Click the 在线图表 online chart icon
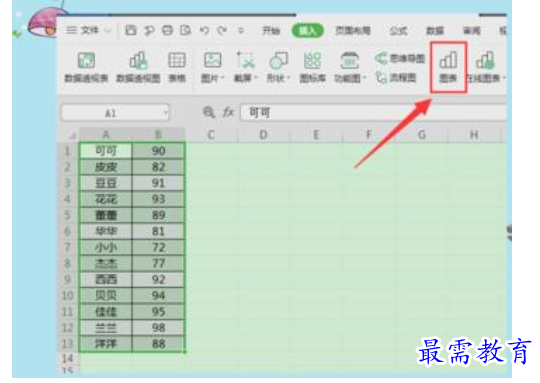540x383 pixels. pos(485,61)
